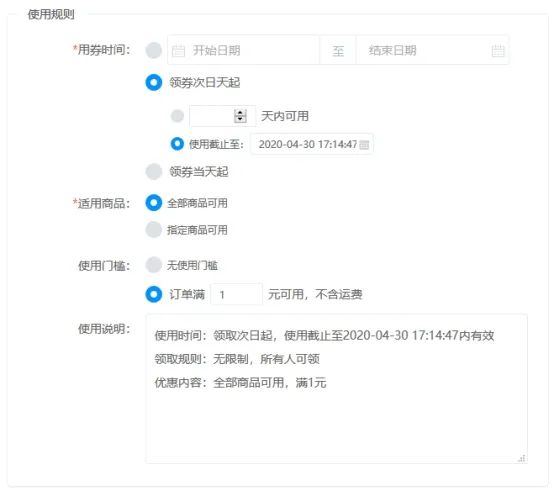This screenshot has width=554, height=491.
Task: Click the 使用门槛 field label
Action: [104, 265]
